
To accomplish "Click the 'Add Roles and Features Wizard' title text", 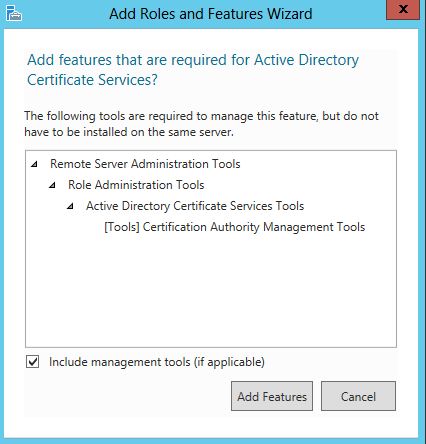I will point(211,14).
